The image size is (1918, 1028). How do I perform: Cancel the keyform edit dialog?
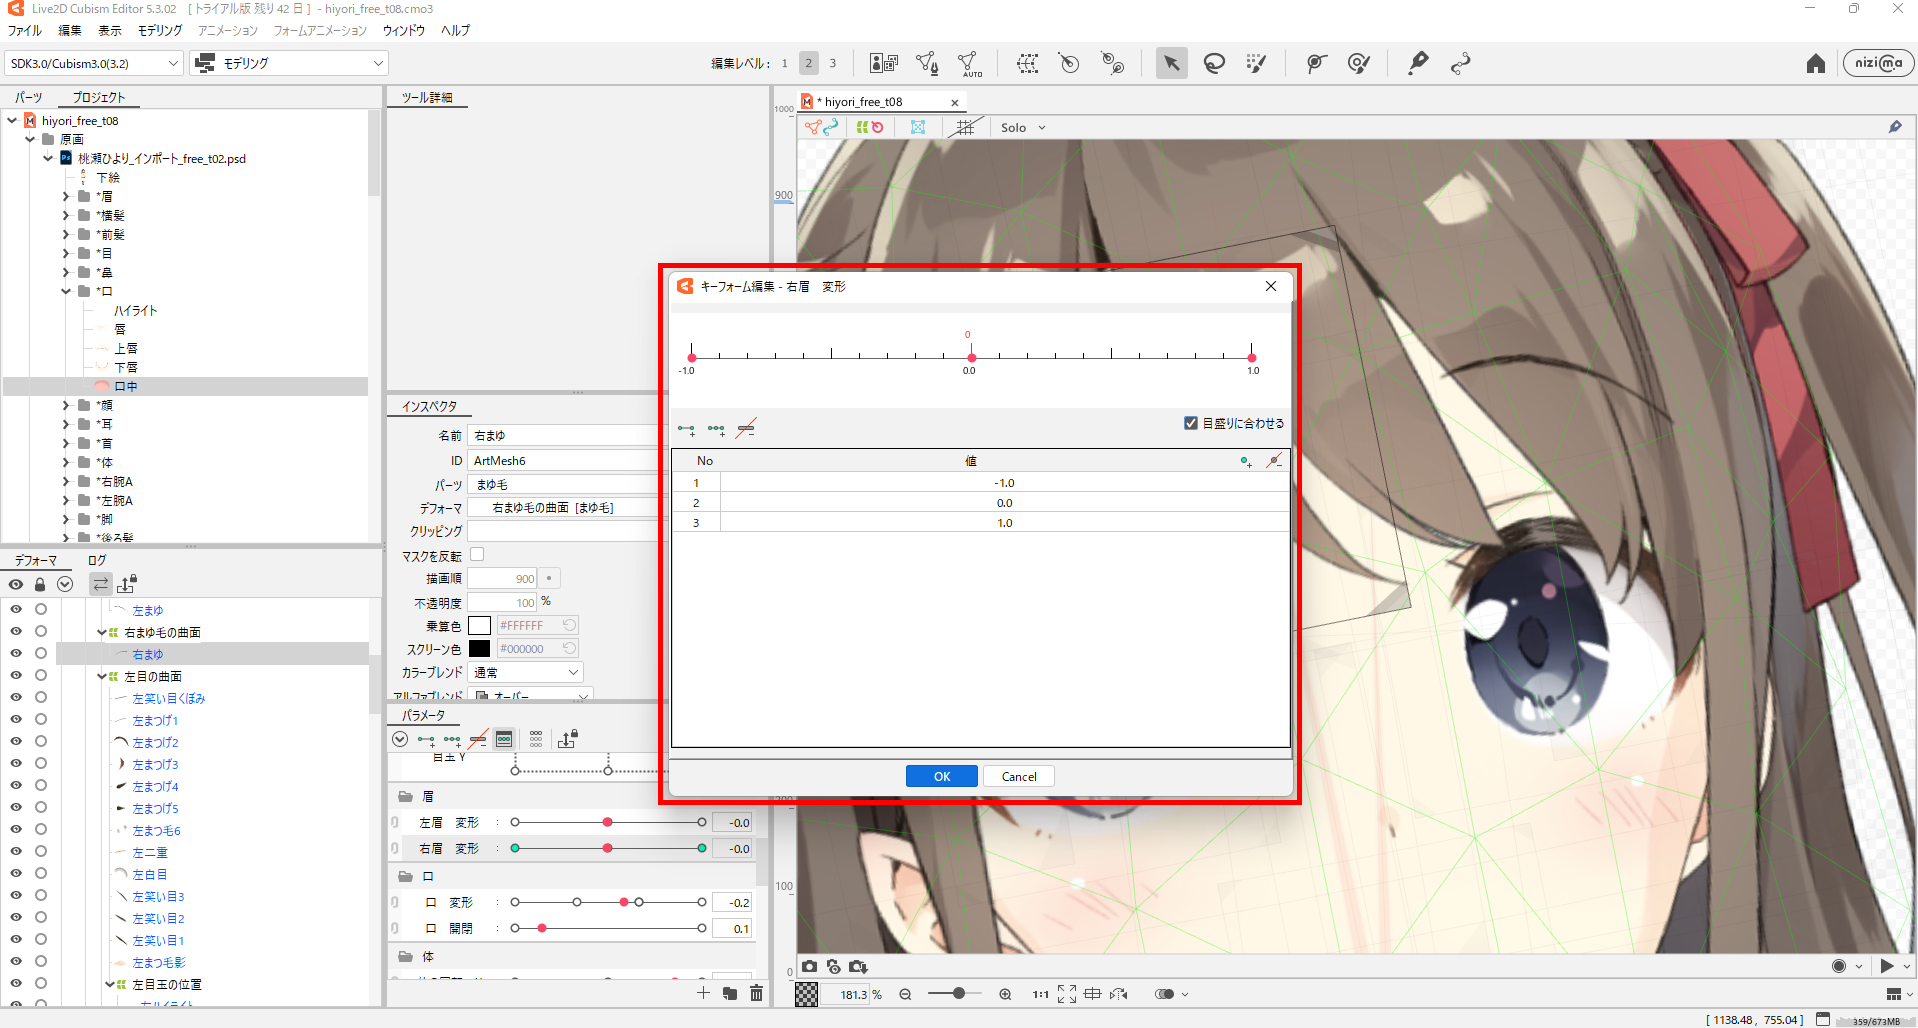tap(1019, 776)
